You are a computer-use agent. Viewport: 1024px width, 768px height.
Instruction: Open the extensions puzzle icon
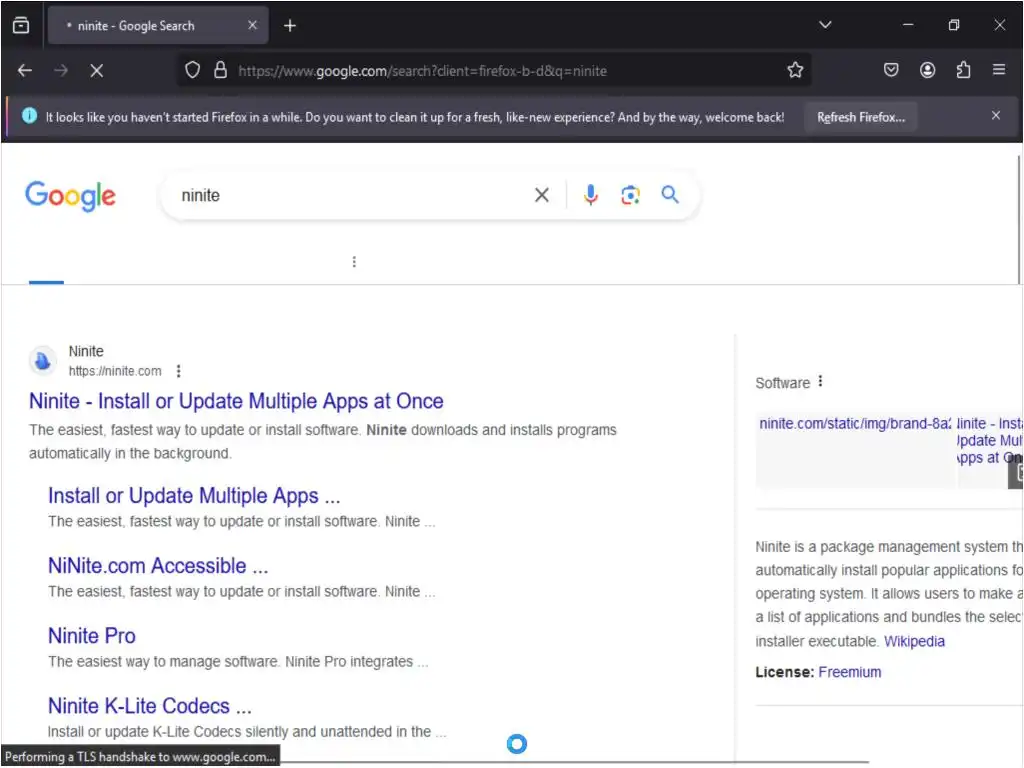click(963, 70)
